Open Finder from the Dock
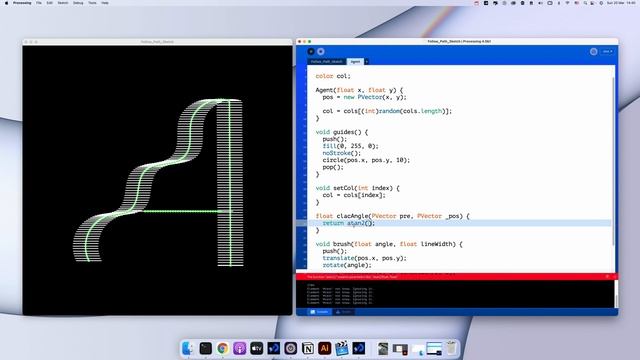 tap(188, 348)
